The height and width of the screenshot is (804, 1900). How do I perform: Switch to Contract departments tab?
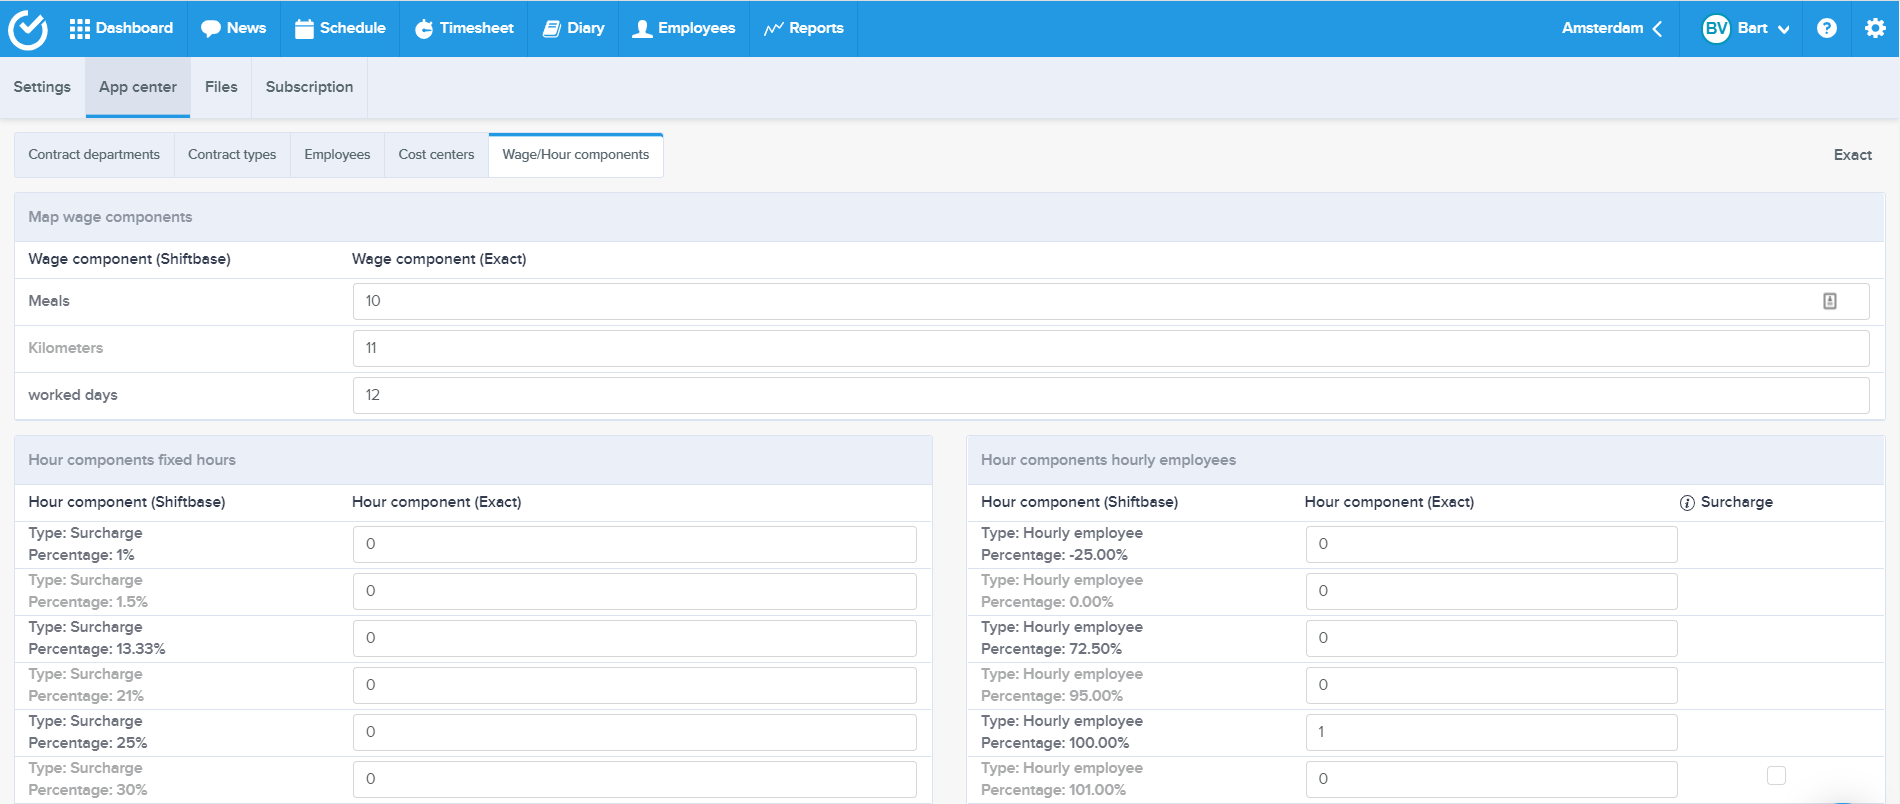click(94, 155)
